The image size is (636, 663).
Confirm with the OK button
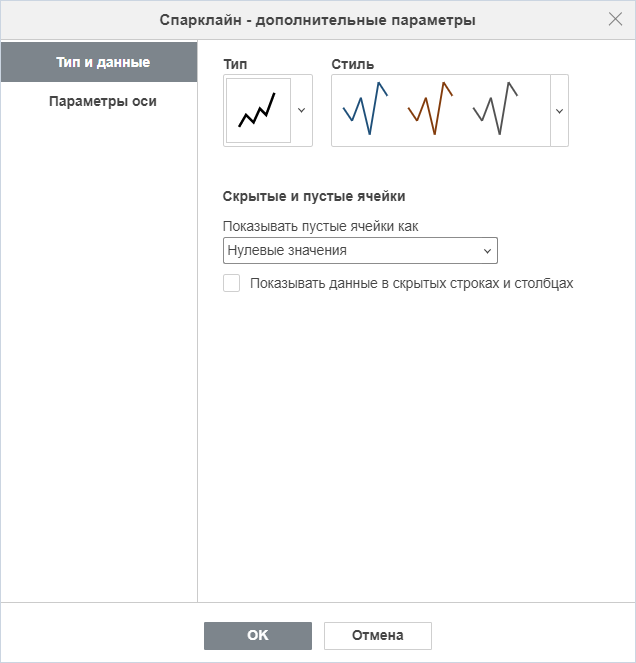pyautogui.click(x=258, y=636)
